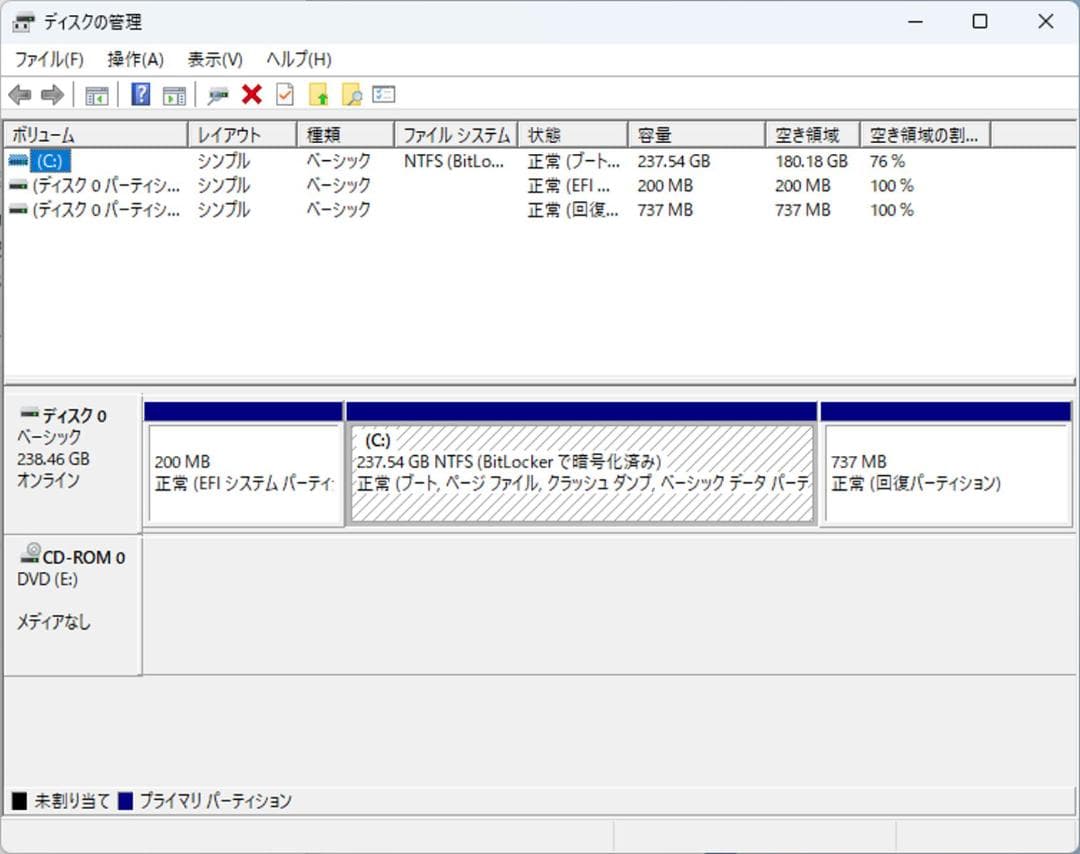Toggle the action pane icon on the toolbar
This screenshot has height=854, width=1080.
[174, 94]
